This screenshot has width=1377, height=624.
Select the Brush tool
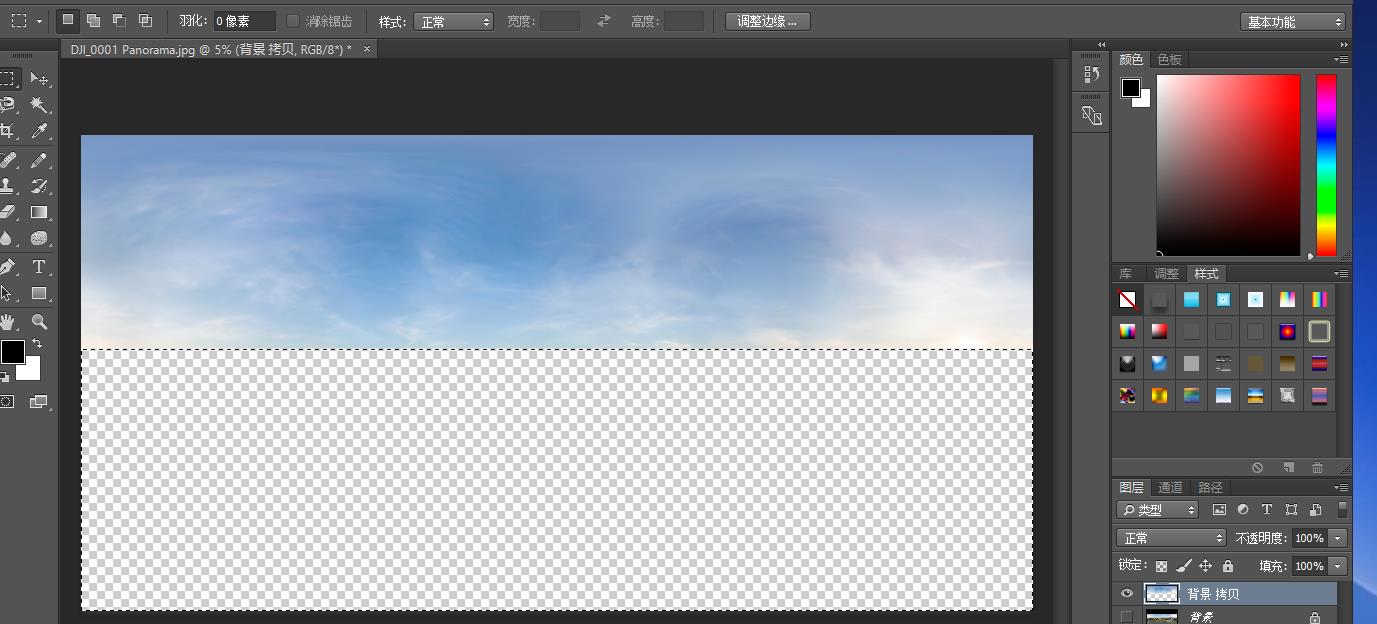39,160
